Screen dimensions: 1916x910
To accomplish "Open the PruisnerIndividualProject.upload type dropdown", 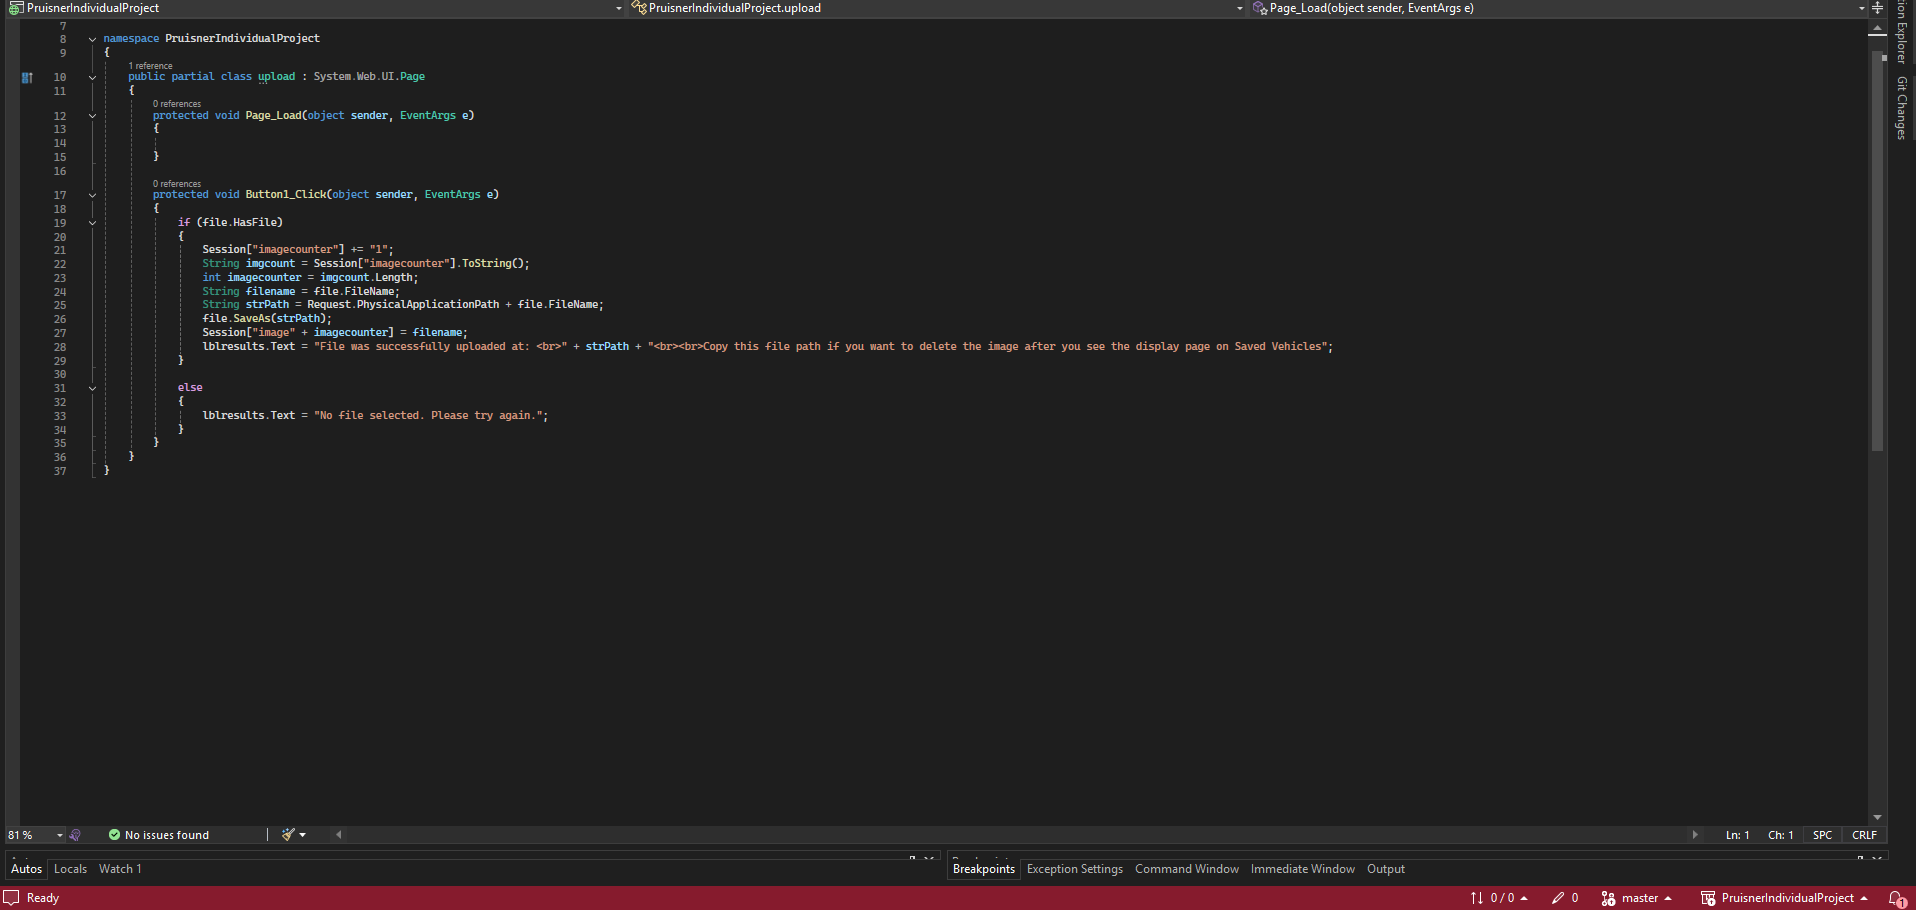I will 937,8.
